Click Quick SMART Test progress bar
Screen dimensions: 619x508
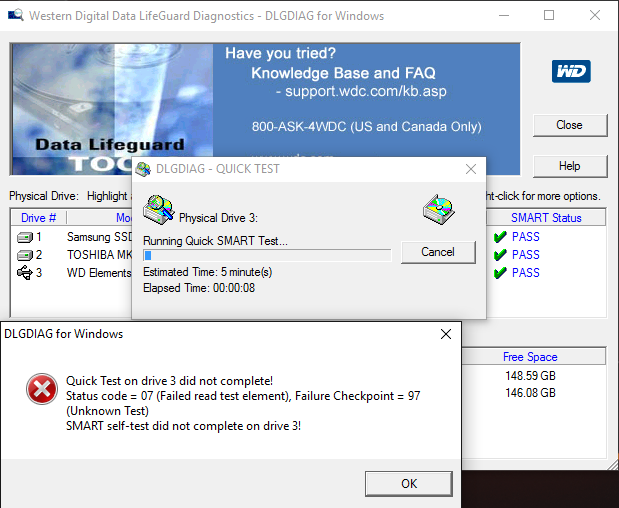pyautogui.click(x=267, y=255)
